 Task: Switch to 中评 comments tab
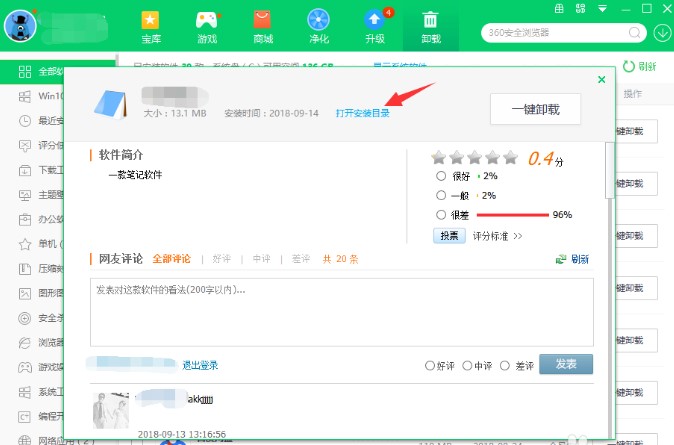(261, 259)
